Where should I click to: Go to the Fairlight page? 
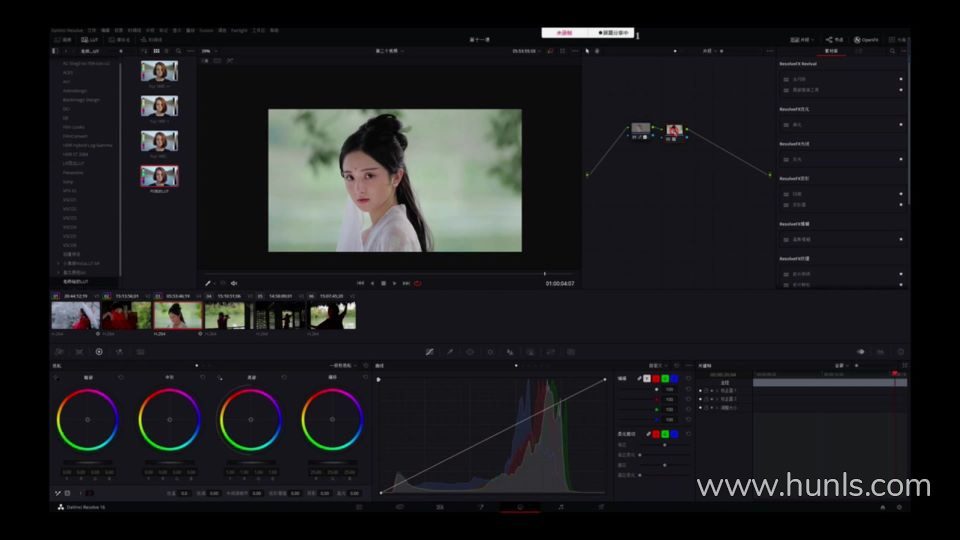click(561, 507)
